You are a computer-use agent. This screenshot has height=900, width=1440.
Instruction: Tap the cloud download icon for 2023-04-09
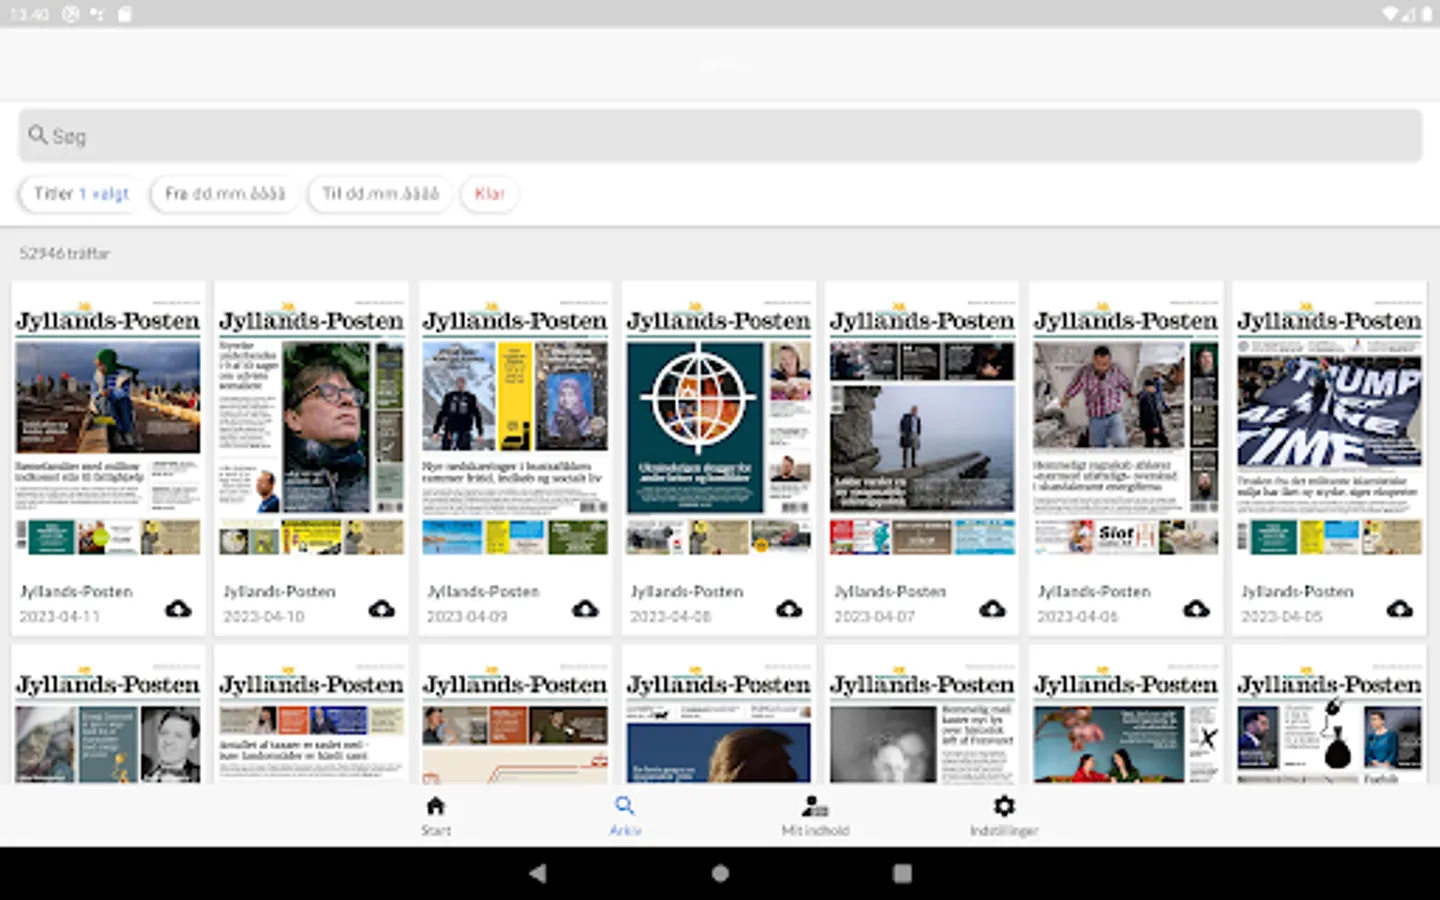(x=585, y=608)
